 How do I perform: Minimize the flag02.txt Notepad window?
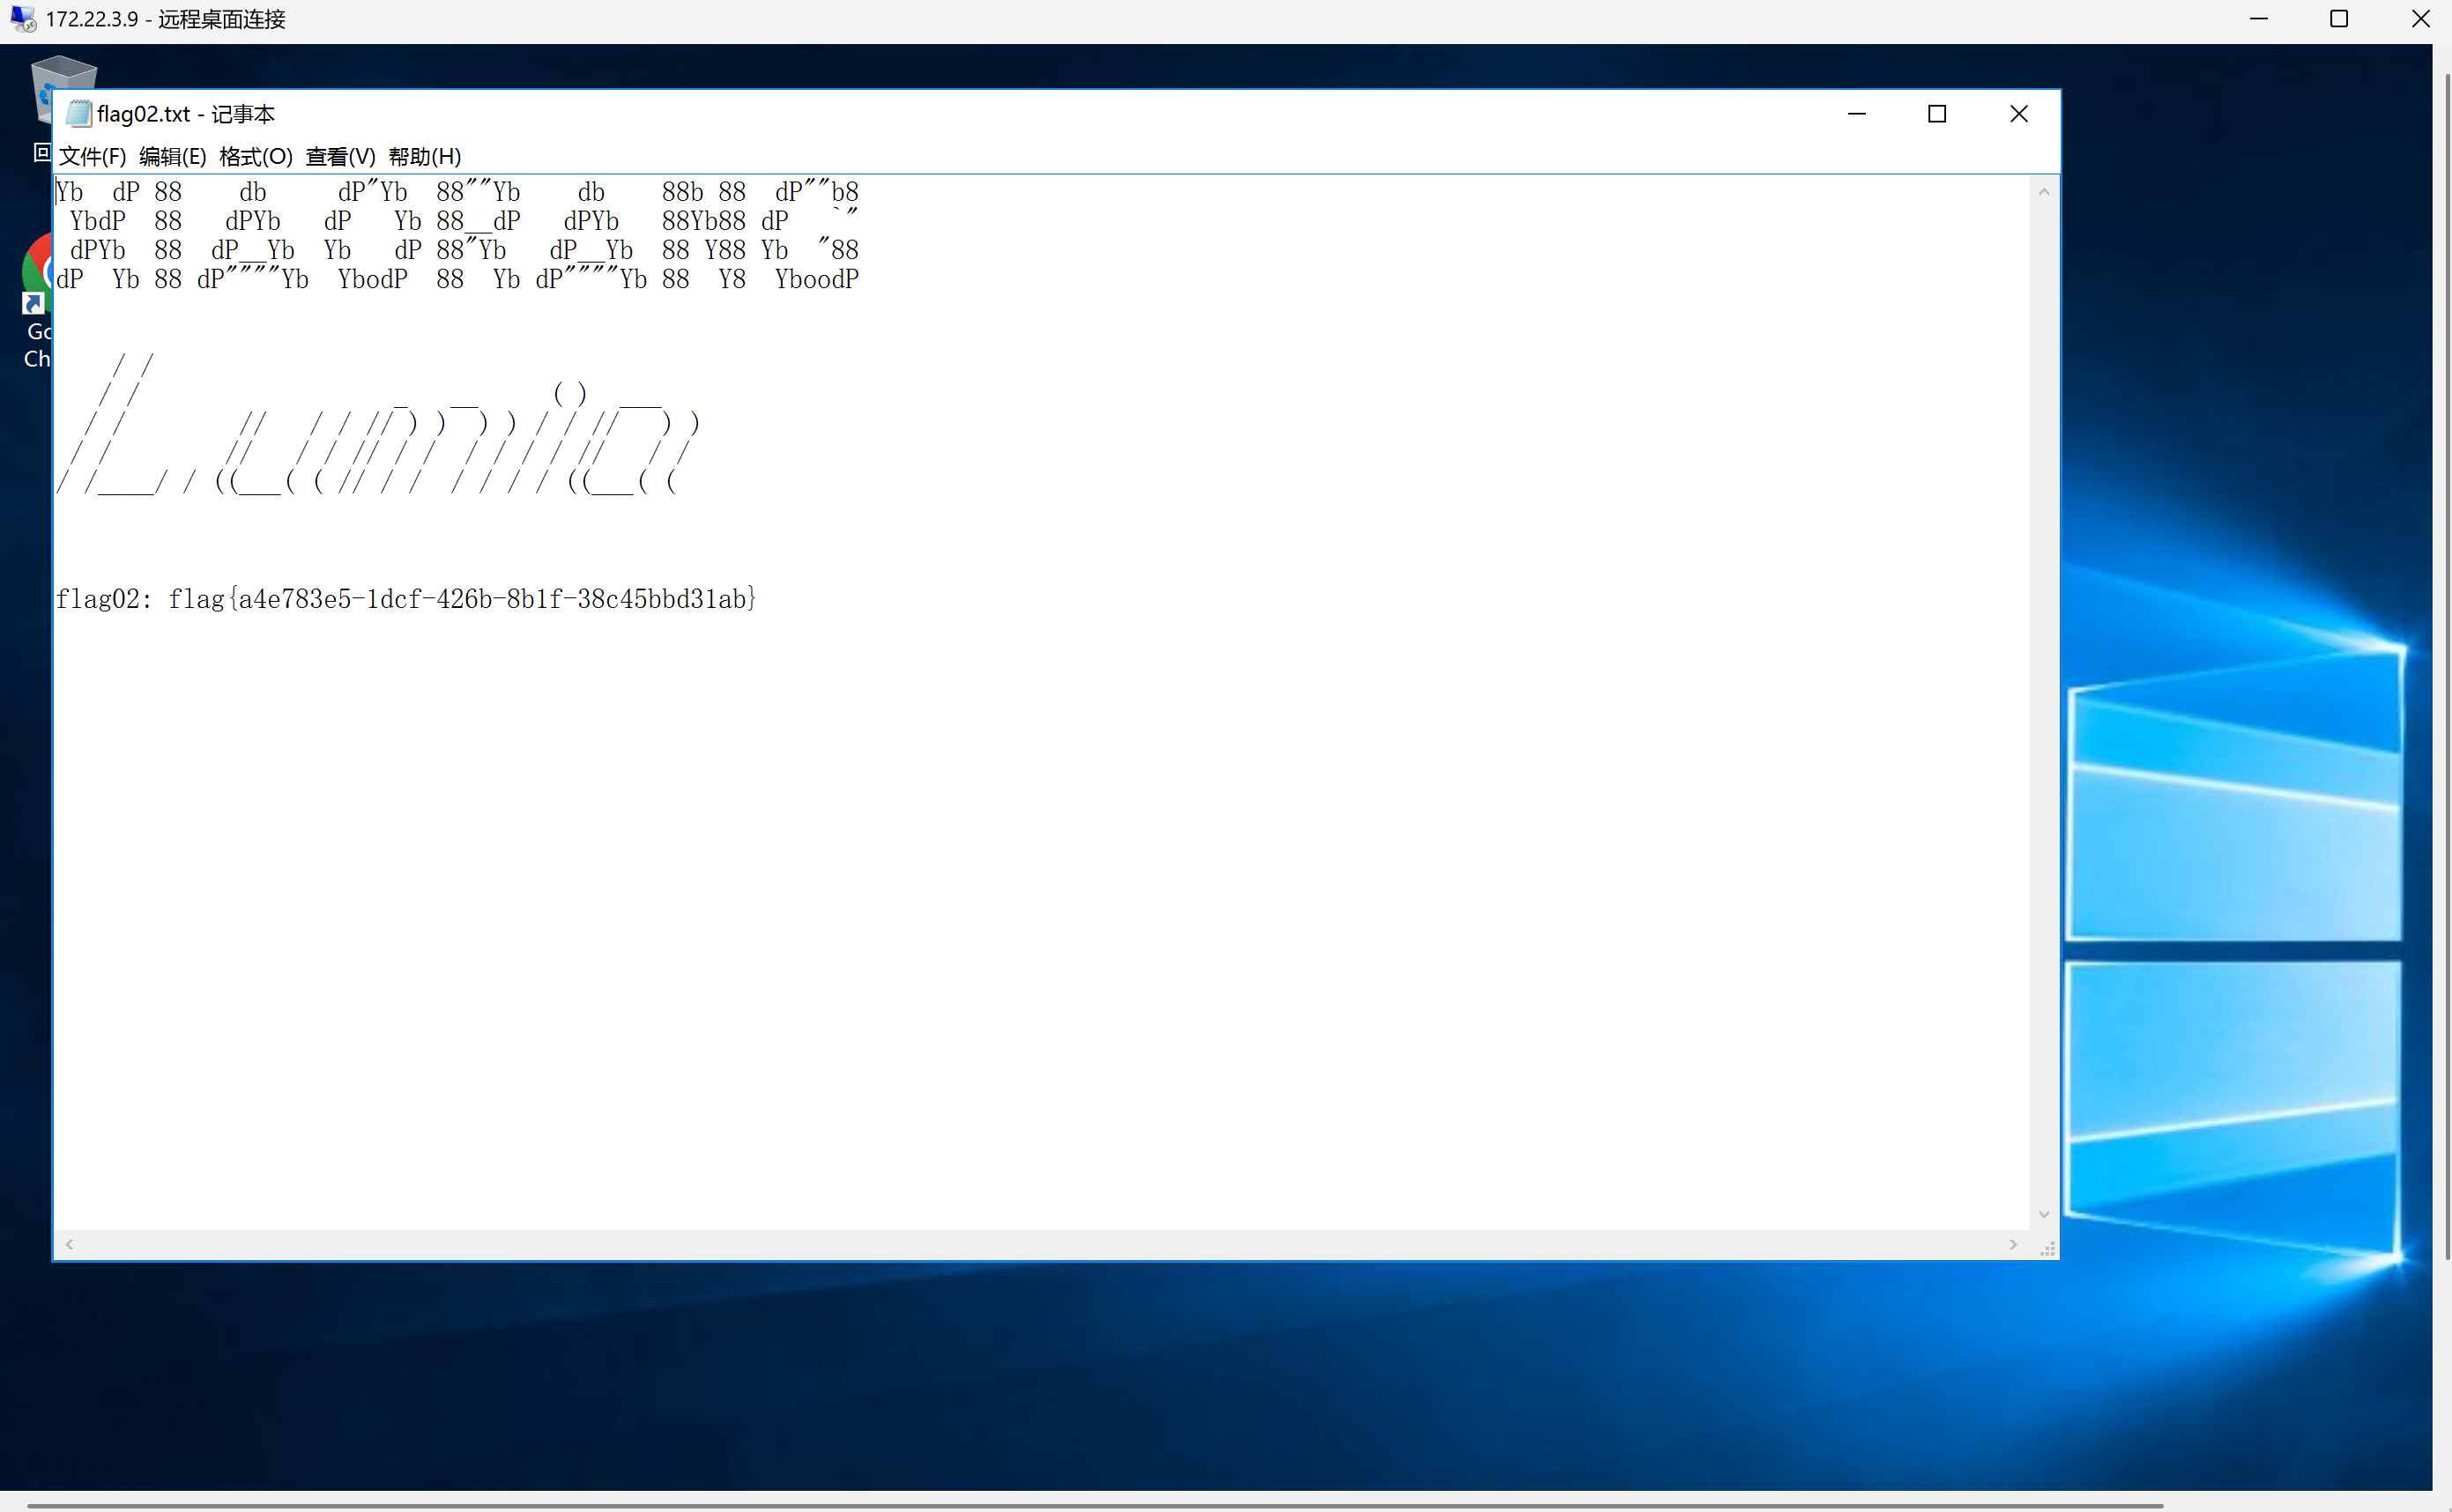pos(1856,114)
